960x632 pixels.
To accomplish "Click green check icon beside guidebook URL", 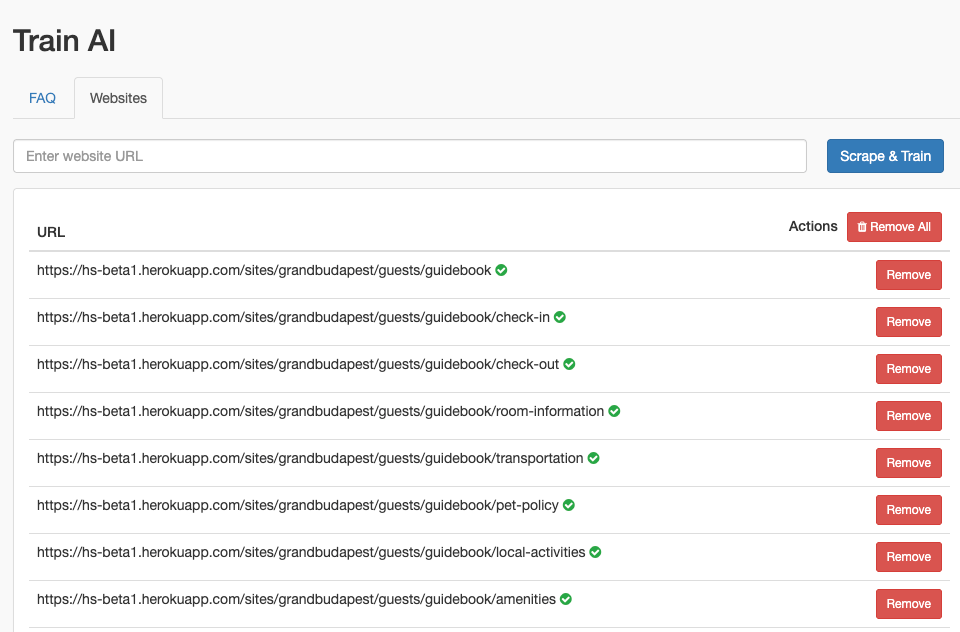I will pyautogui.click(x=502, y=270).
